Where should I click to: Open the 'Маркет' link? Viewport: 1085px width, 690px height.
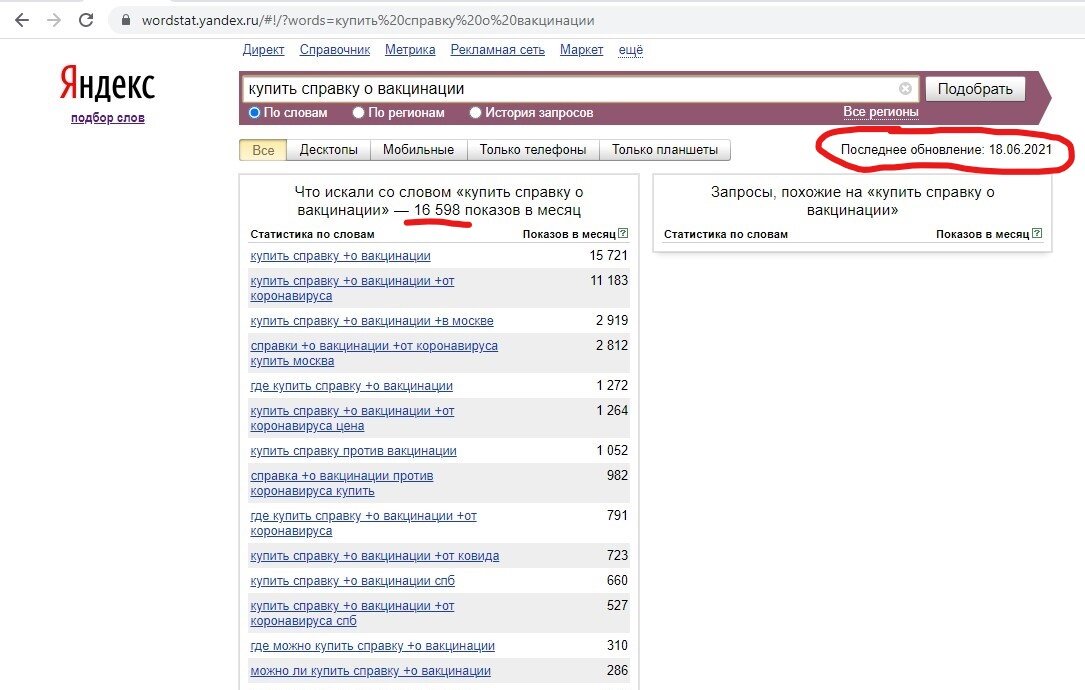coord(581,50)
